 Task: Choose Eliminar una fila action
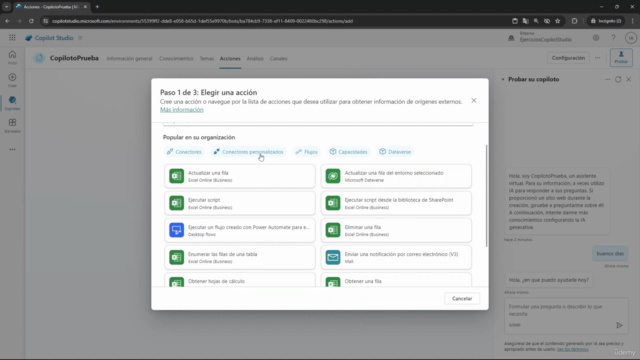click(x=396, y=230)
